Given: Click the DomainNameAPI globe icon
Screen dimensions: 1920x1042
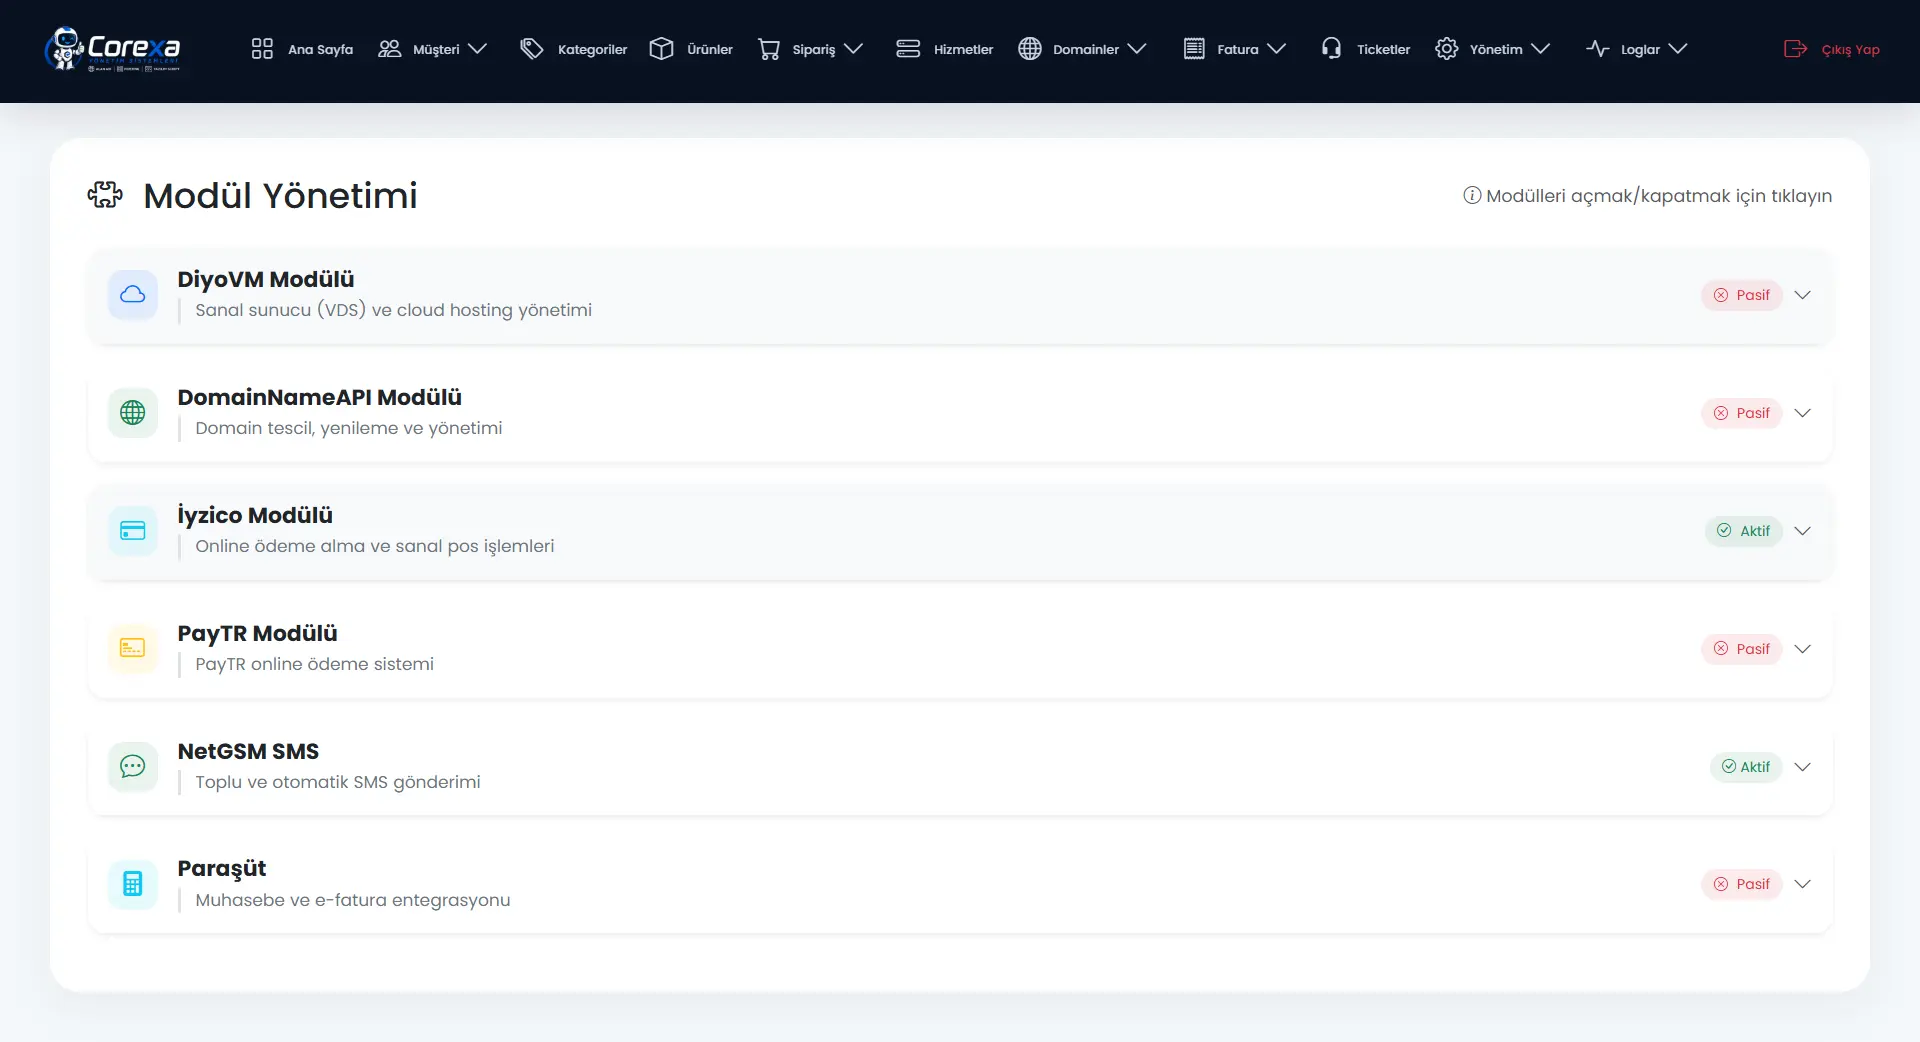Looking at the screenshot, I should tap(133, 412).
